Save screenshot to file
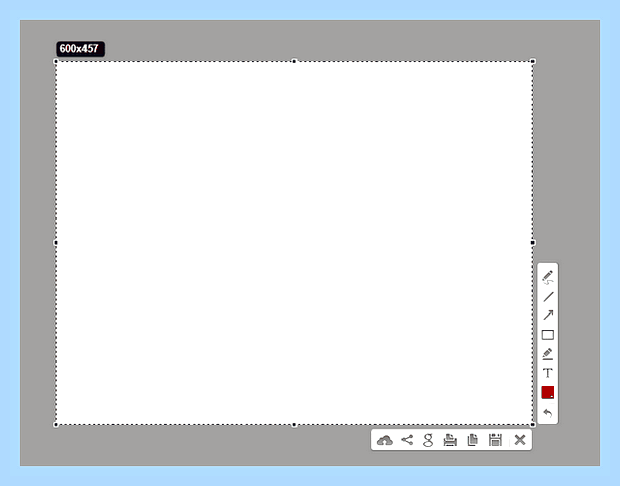Screen dimensions: 620x486 pos(495,440)
